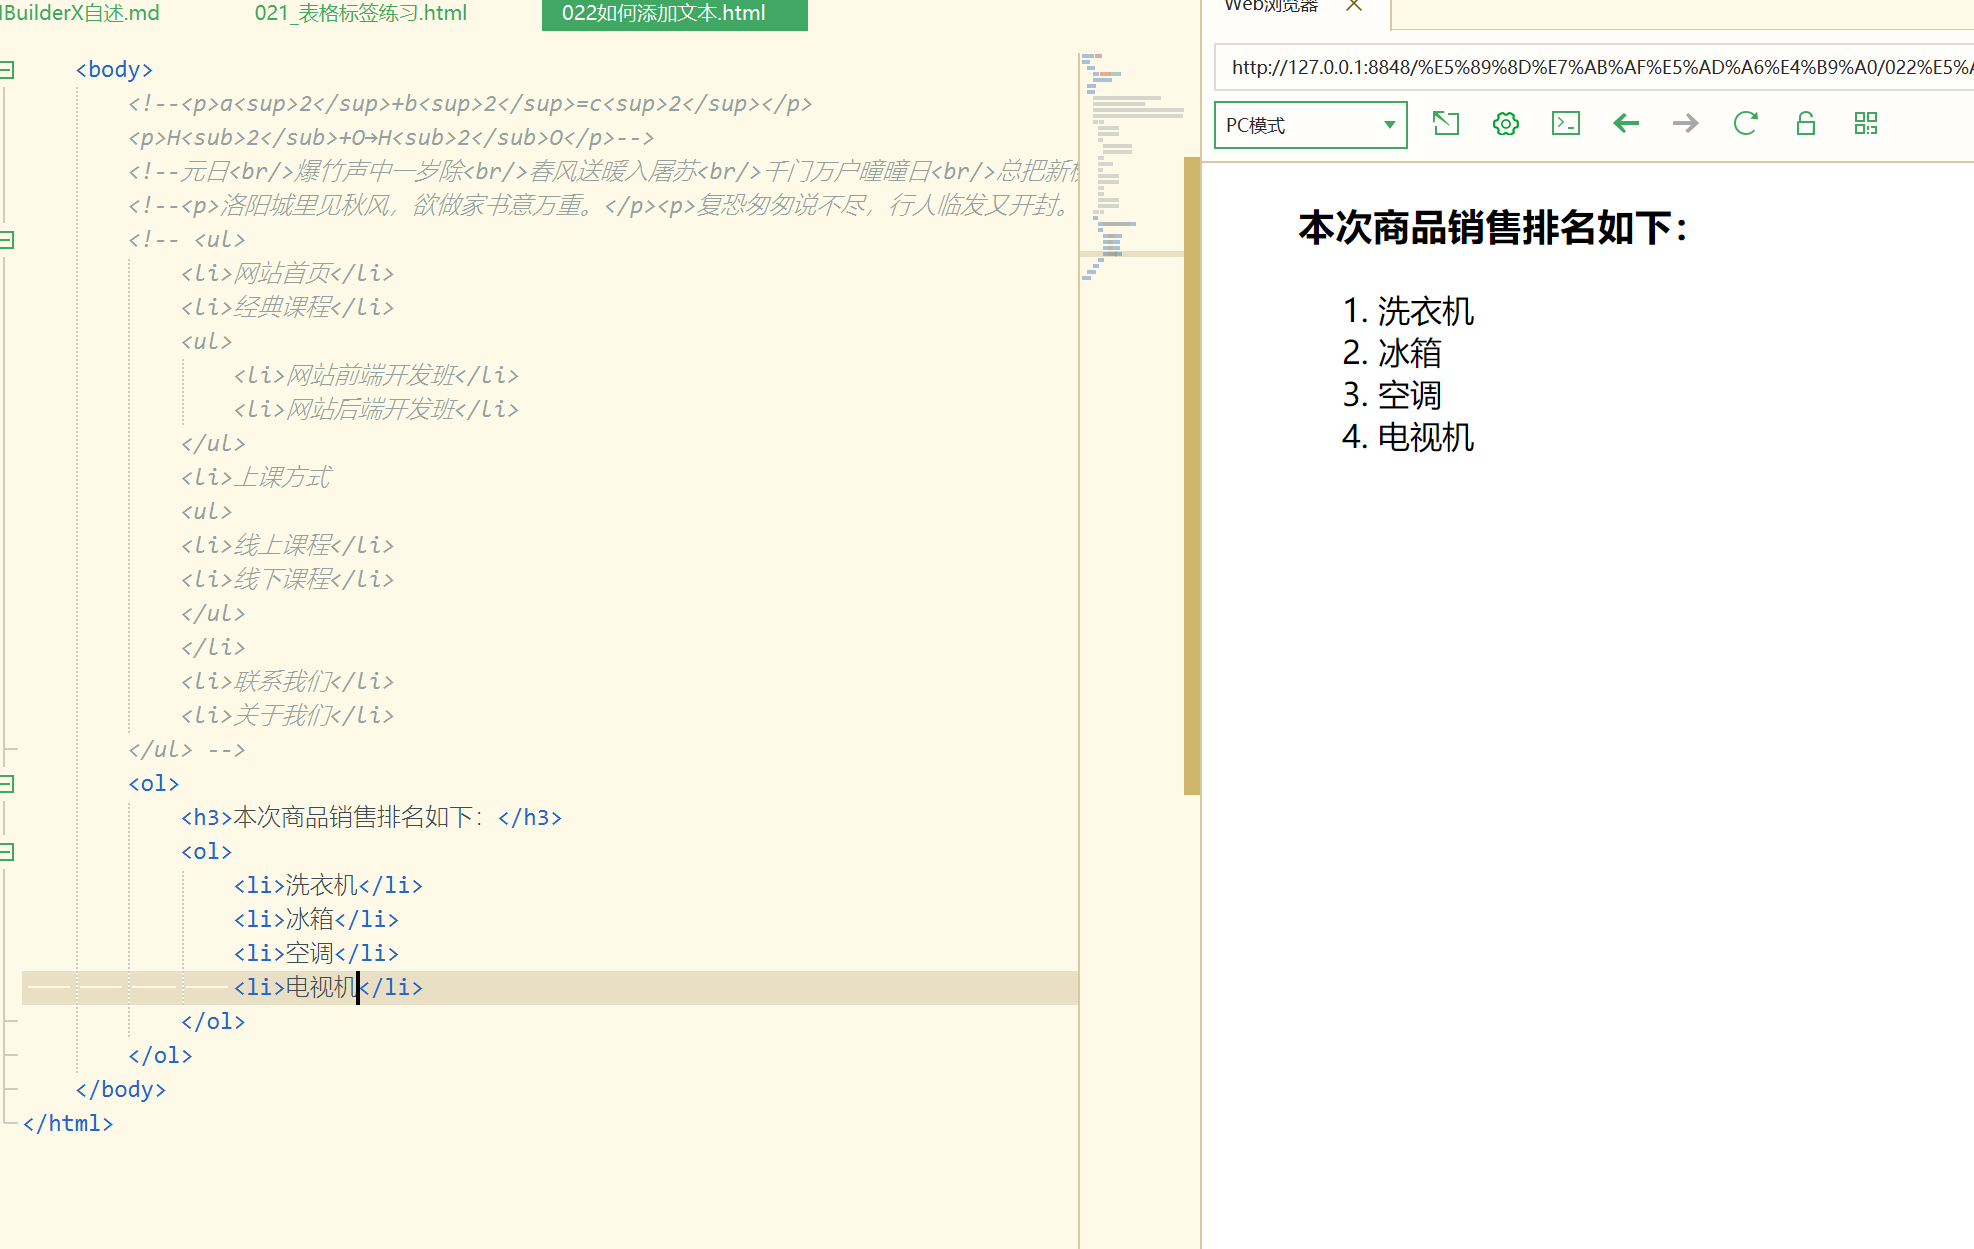Collapse the commented ul block fold
1974x1249 pixels.
pyautogui.click(x=7, y=240)
